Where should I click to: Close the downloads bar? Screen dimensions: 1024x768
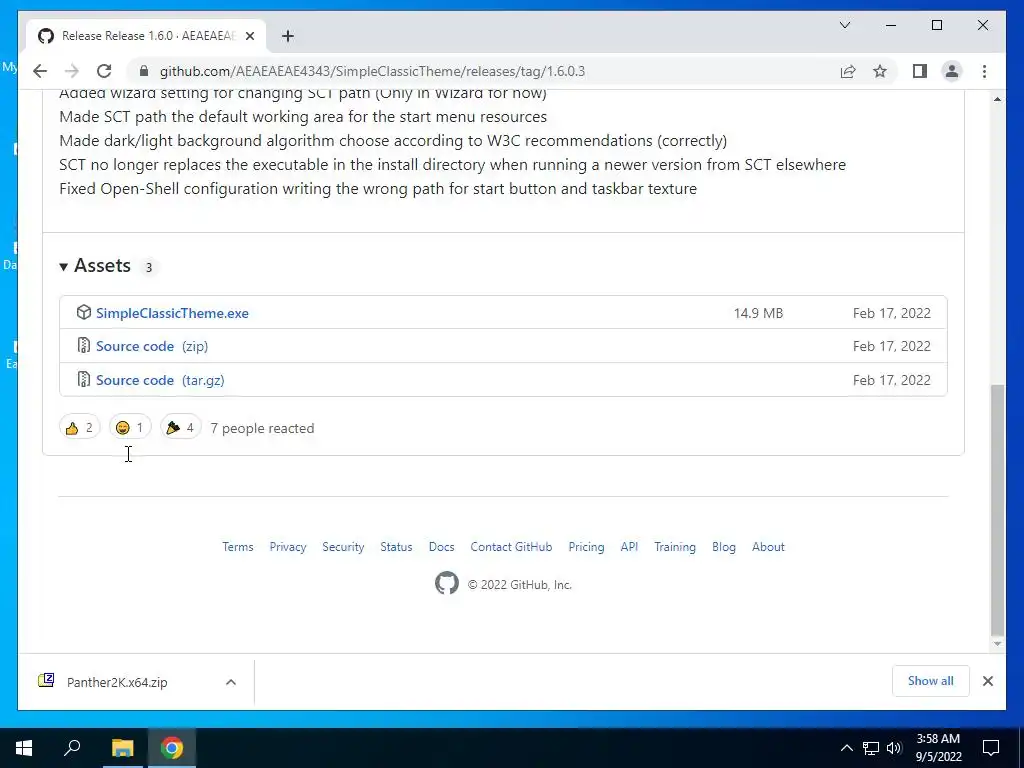(987, 681)
